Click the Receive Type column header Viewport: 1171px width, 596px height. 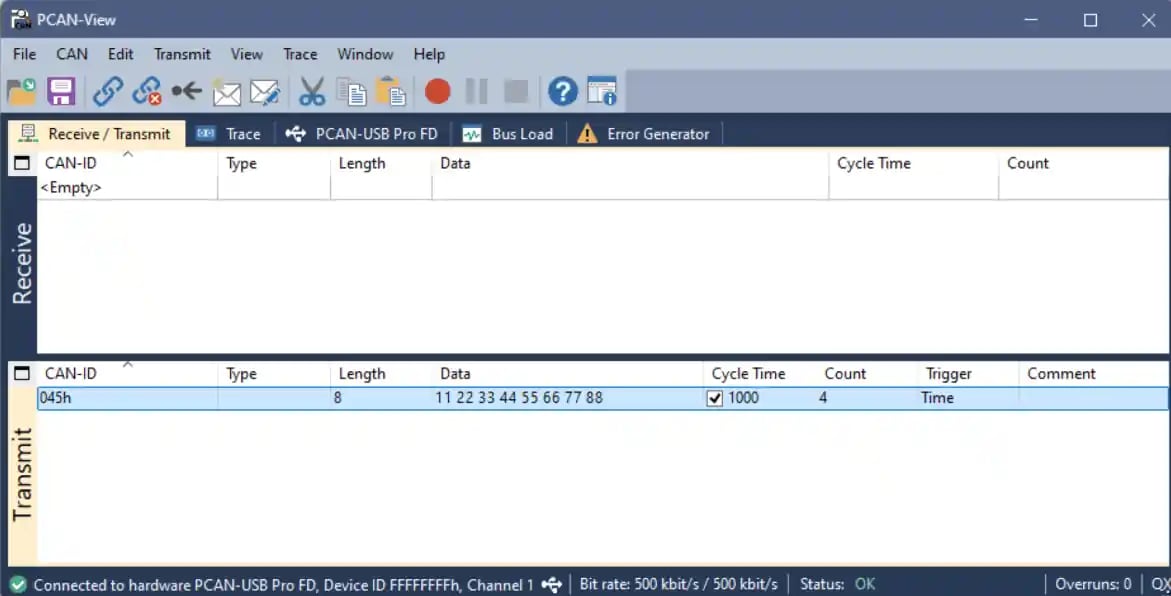(274, 164)
